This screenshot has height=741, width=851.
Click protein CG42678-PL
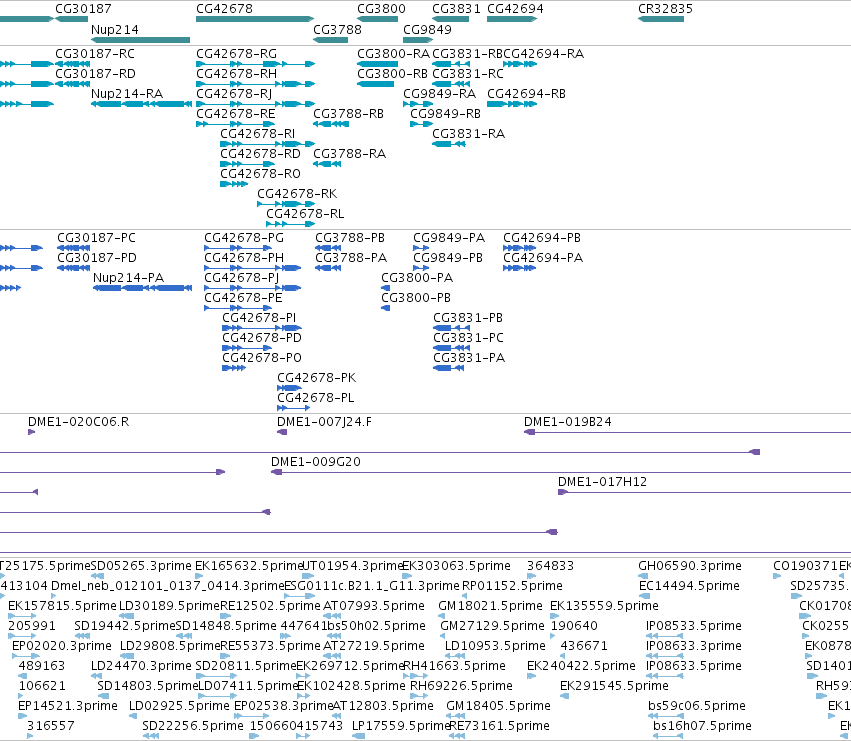(316, 398)
